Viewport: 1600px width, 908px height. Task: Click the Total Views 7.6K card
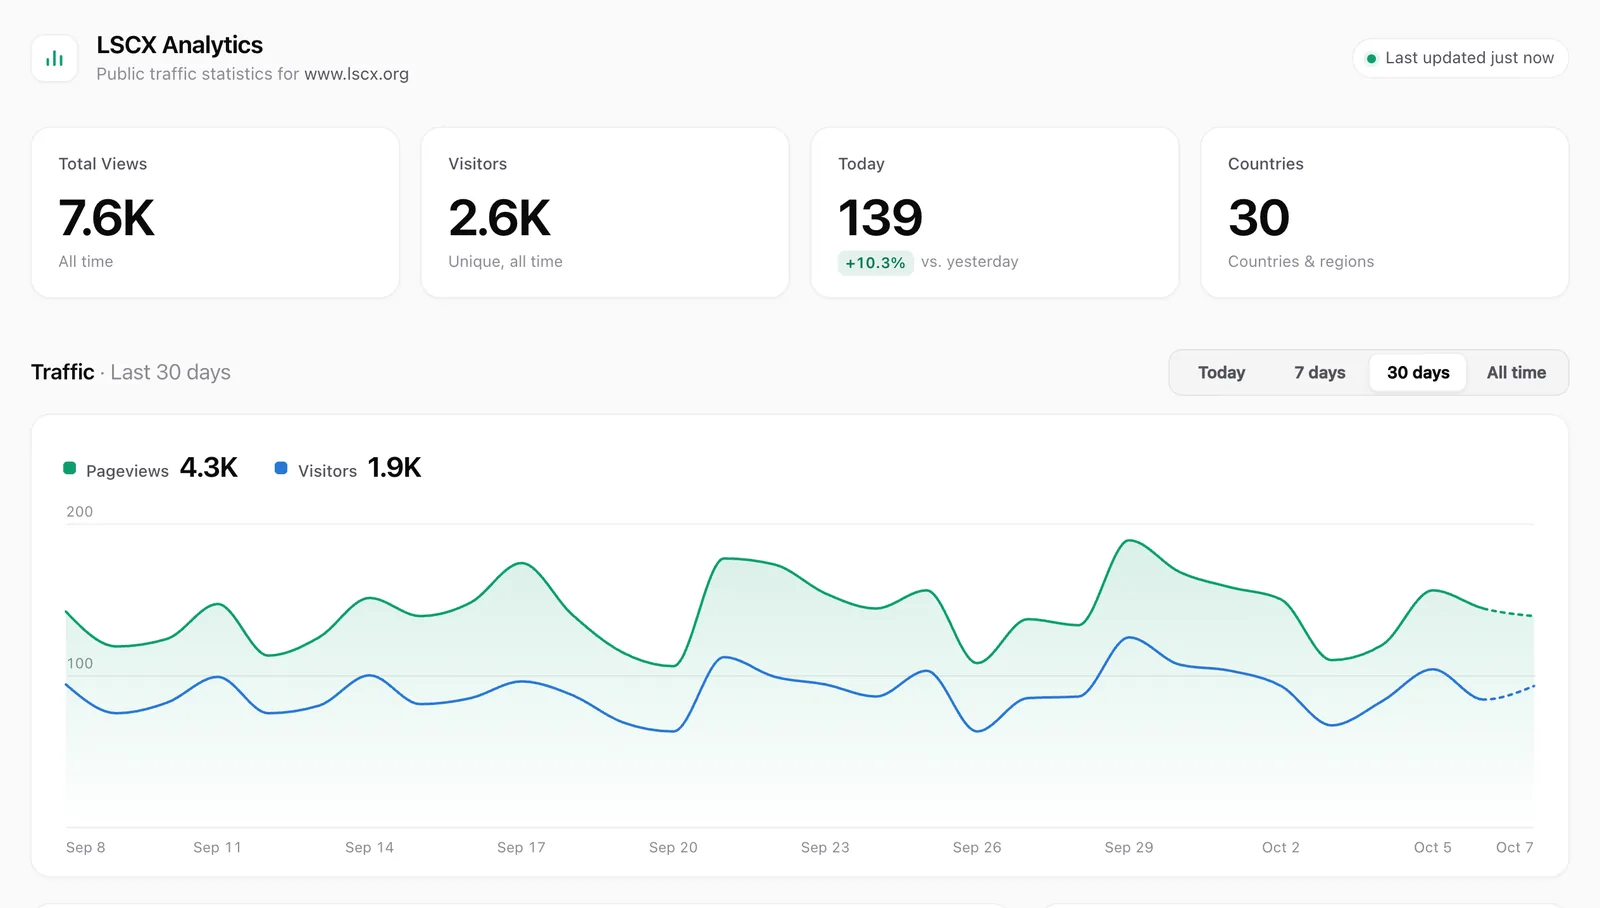coord(215,212)
